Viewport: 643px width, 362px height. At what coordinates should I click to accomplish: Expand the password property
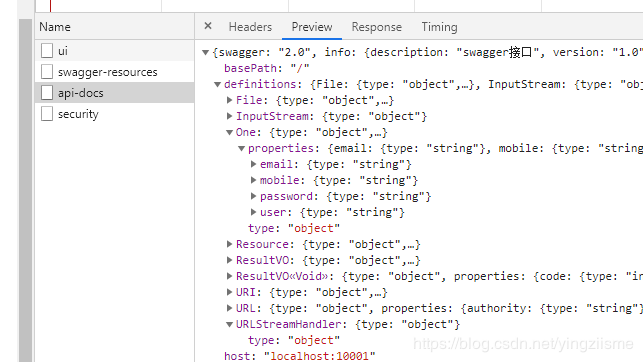pos(253,196)
